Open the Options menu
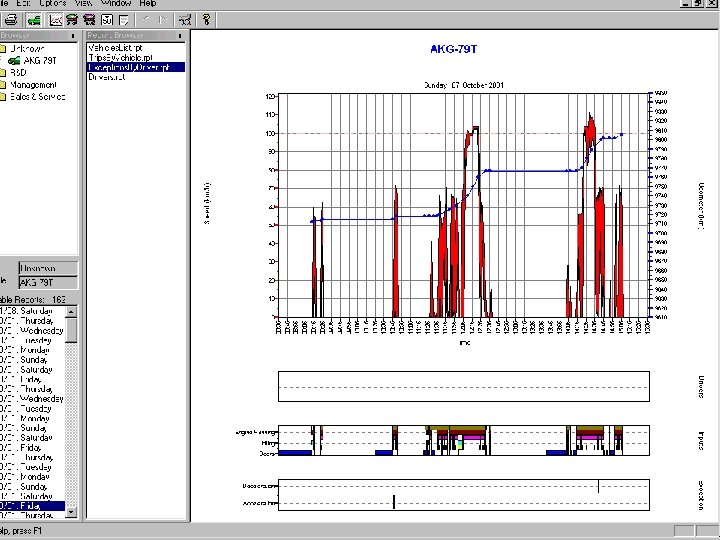 tap(52, 3)
